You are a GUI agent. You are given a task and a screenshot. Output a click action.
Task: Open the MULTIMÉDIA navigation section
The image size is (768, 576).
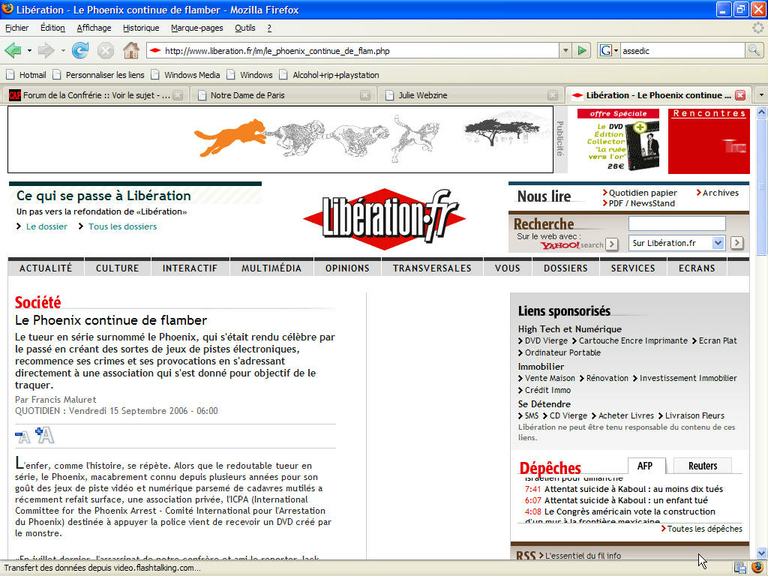pyautogui.click(x=271, y=268)
